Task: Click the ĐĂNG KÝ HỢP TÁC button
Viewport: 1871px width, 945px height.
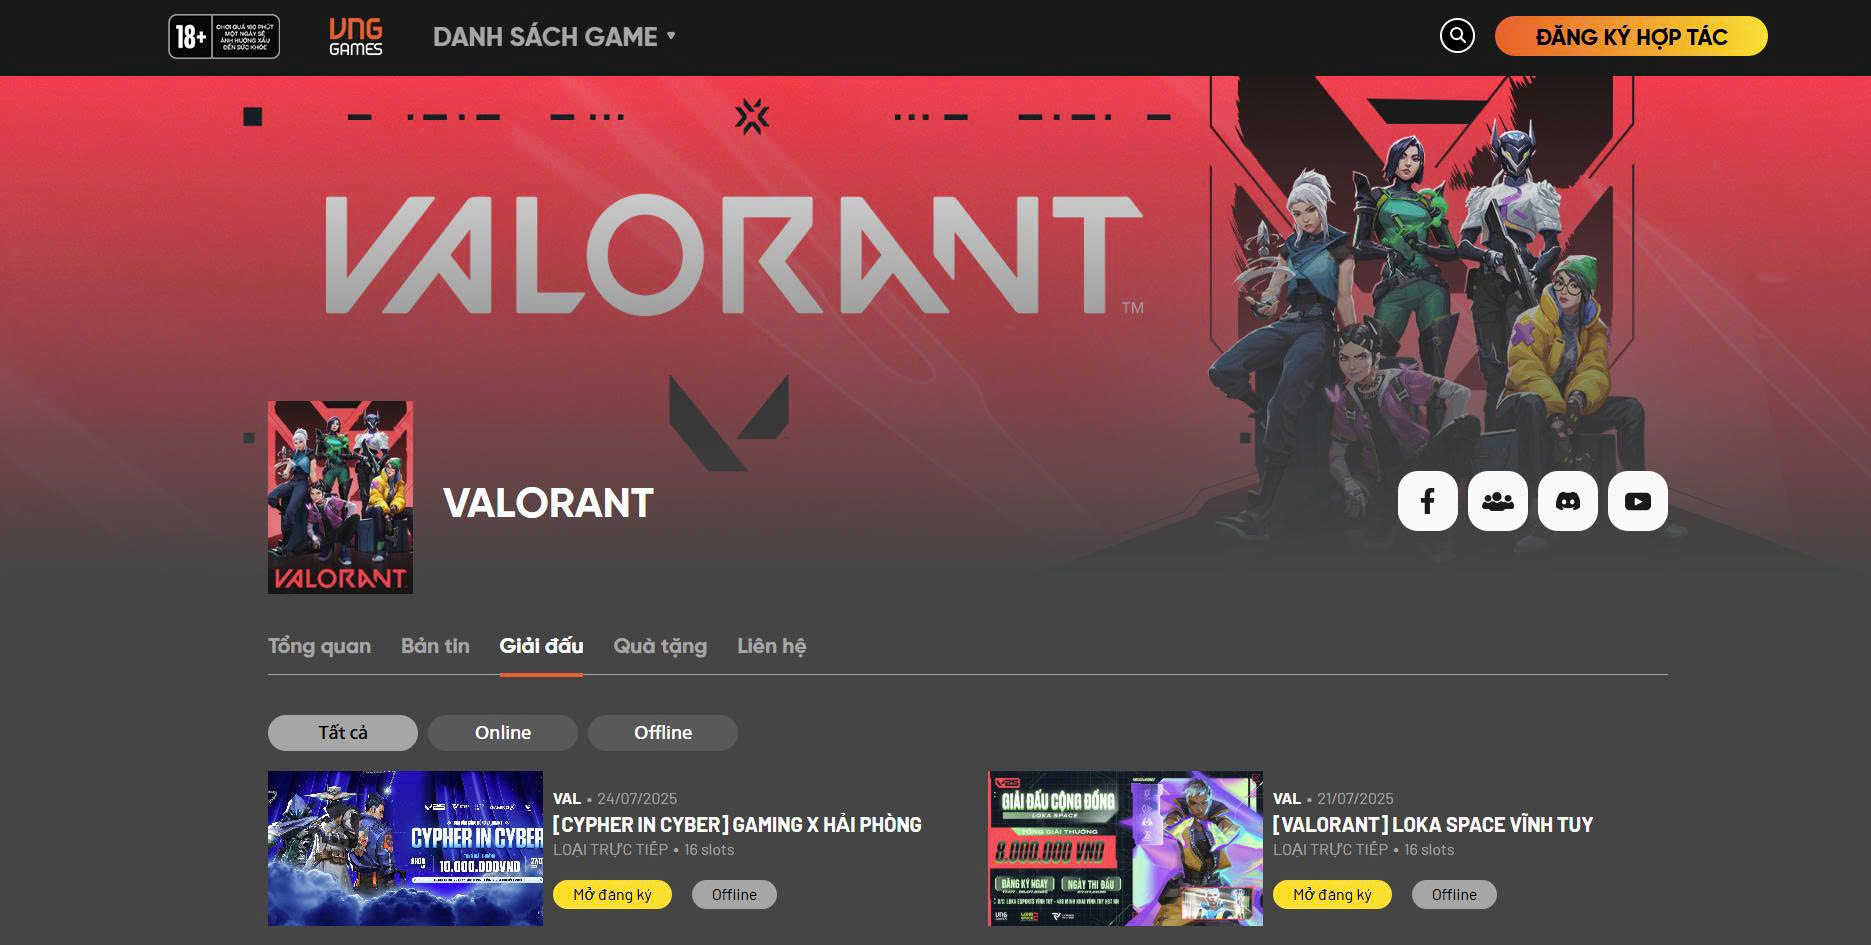Action: pos(1631,37)
